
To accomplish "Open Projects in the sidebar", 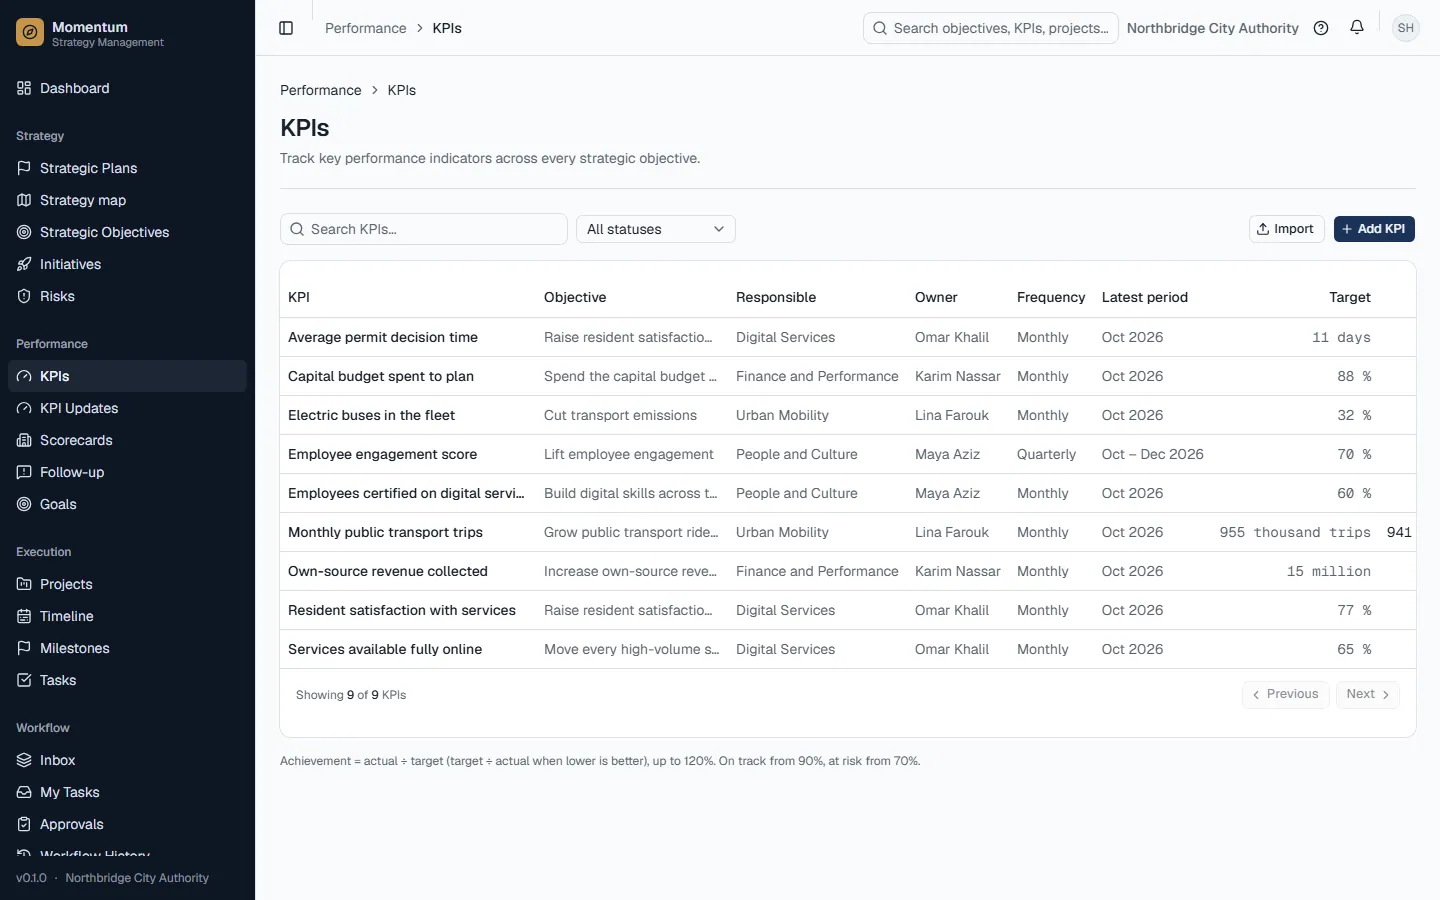I will (x=127, y=584).
